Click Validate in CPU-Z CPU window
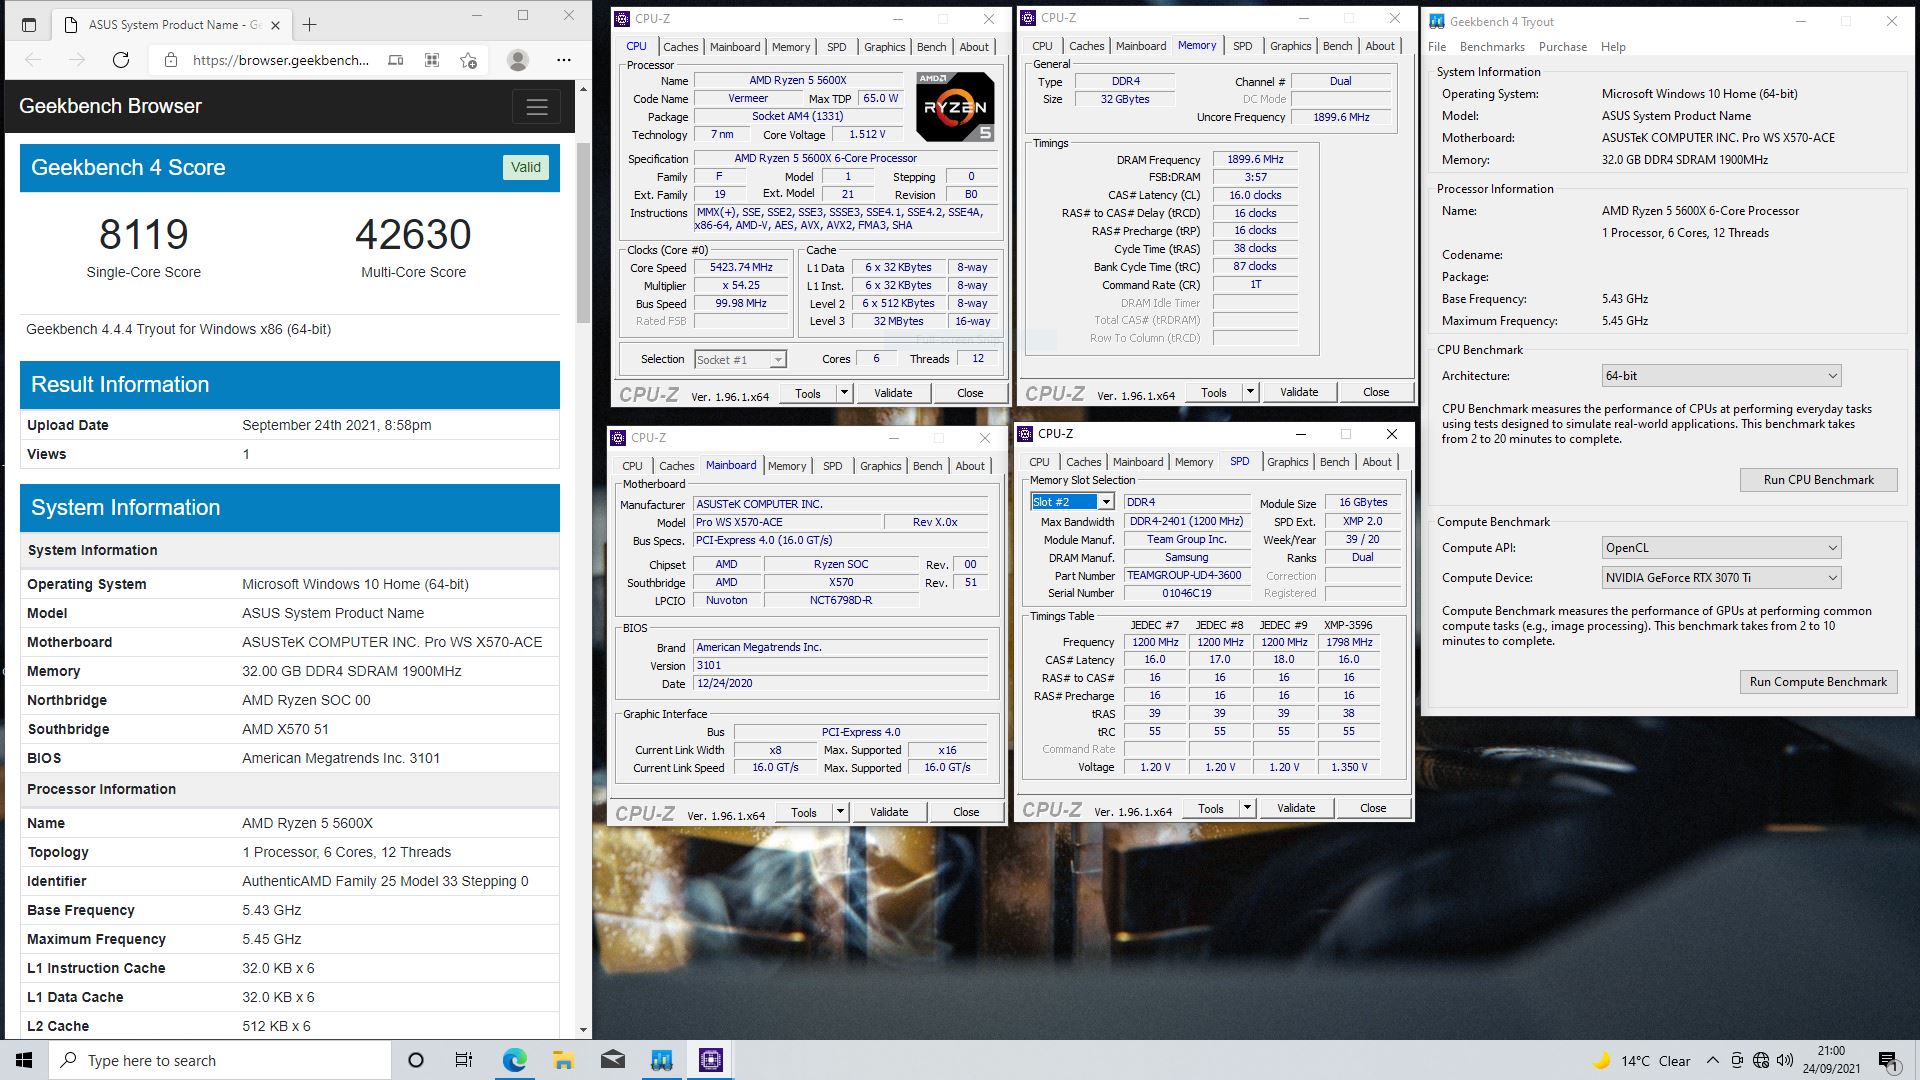This screenshot has height=1080, width=1920. [893, 393]
